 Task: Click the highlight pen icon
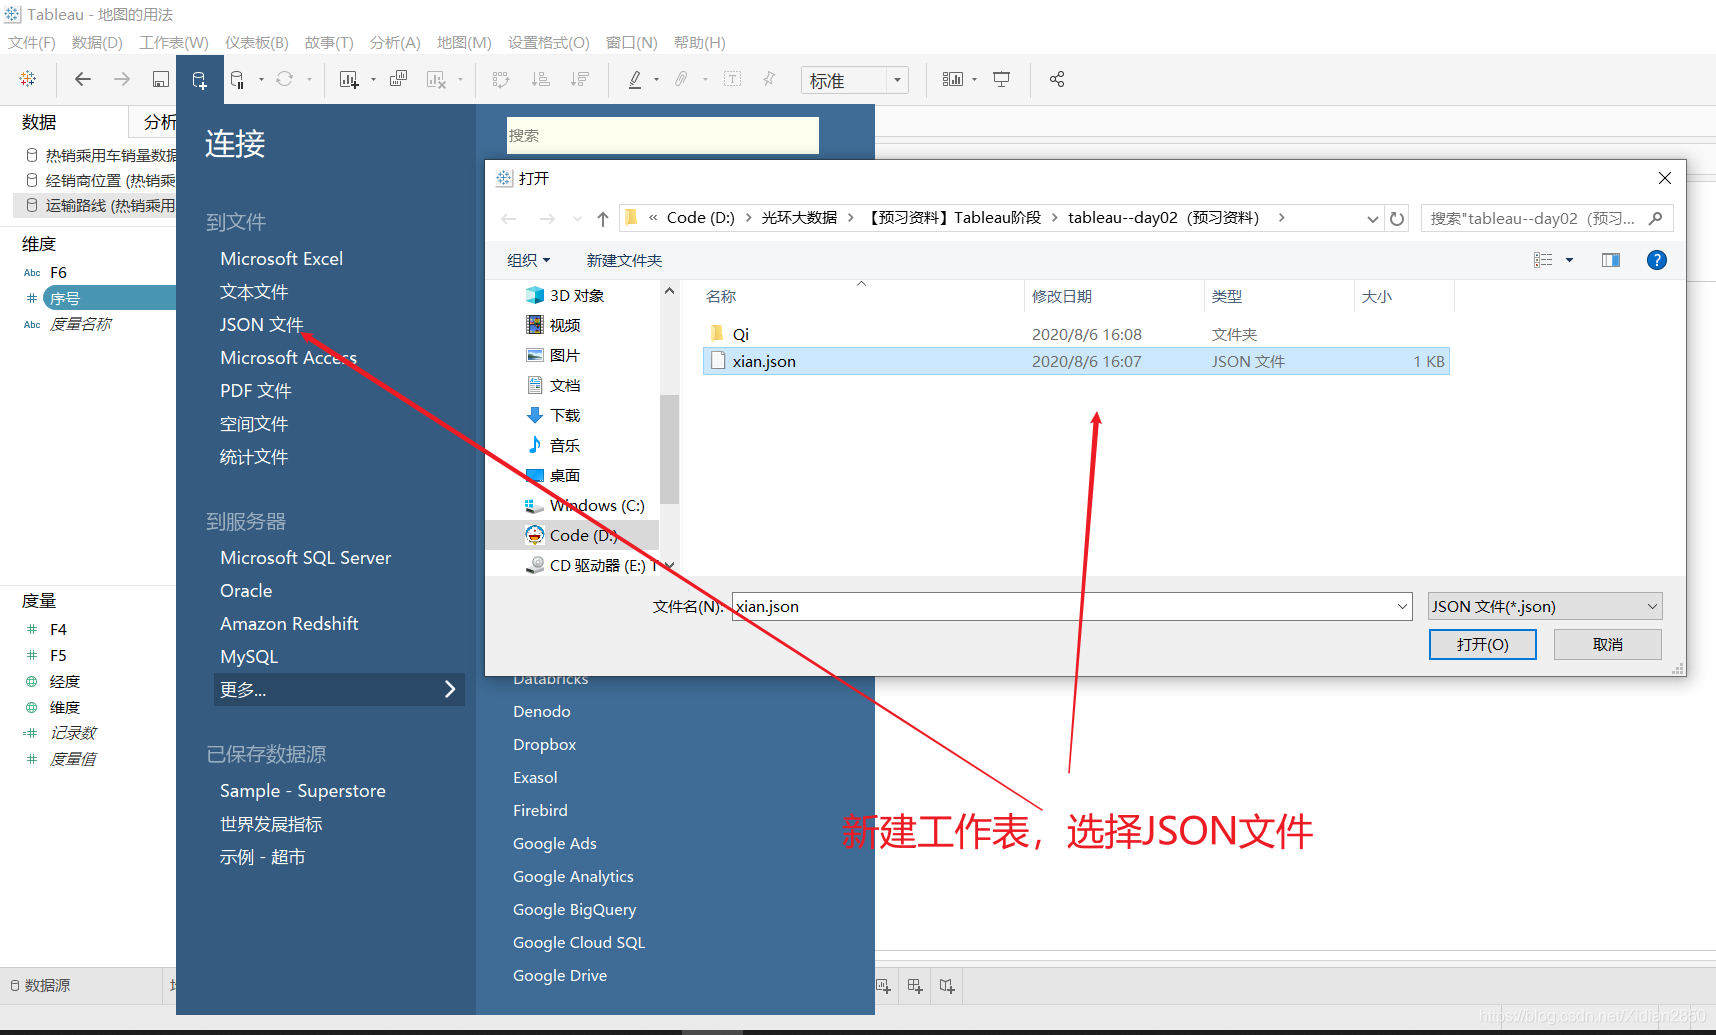[634, 79]
